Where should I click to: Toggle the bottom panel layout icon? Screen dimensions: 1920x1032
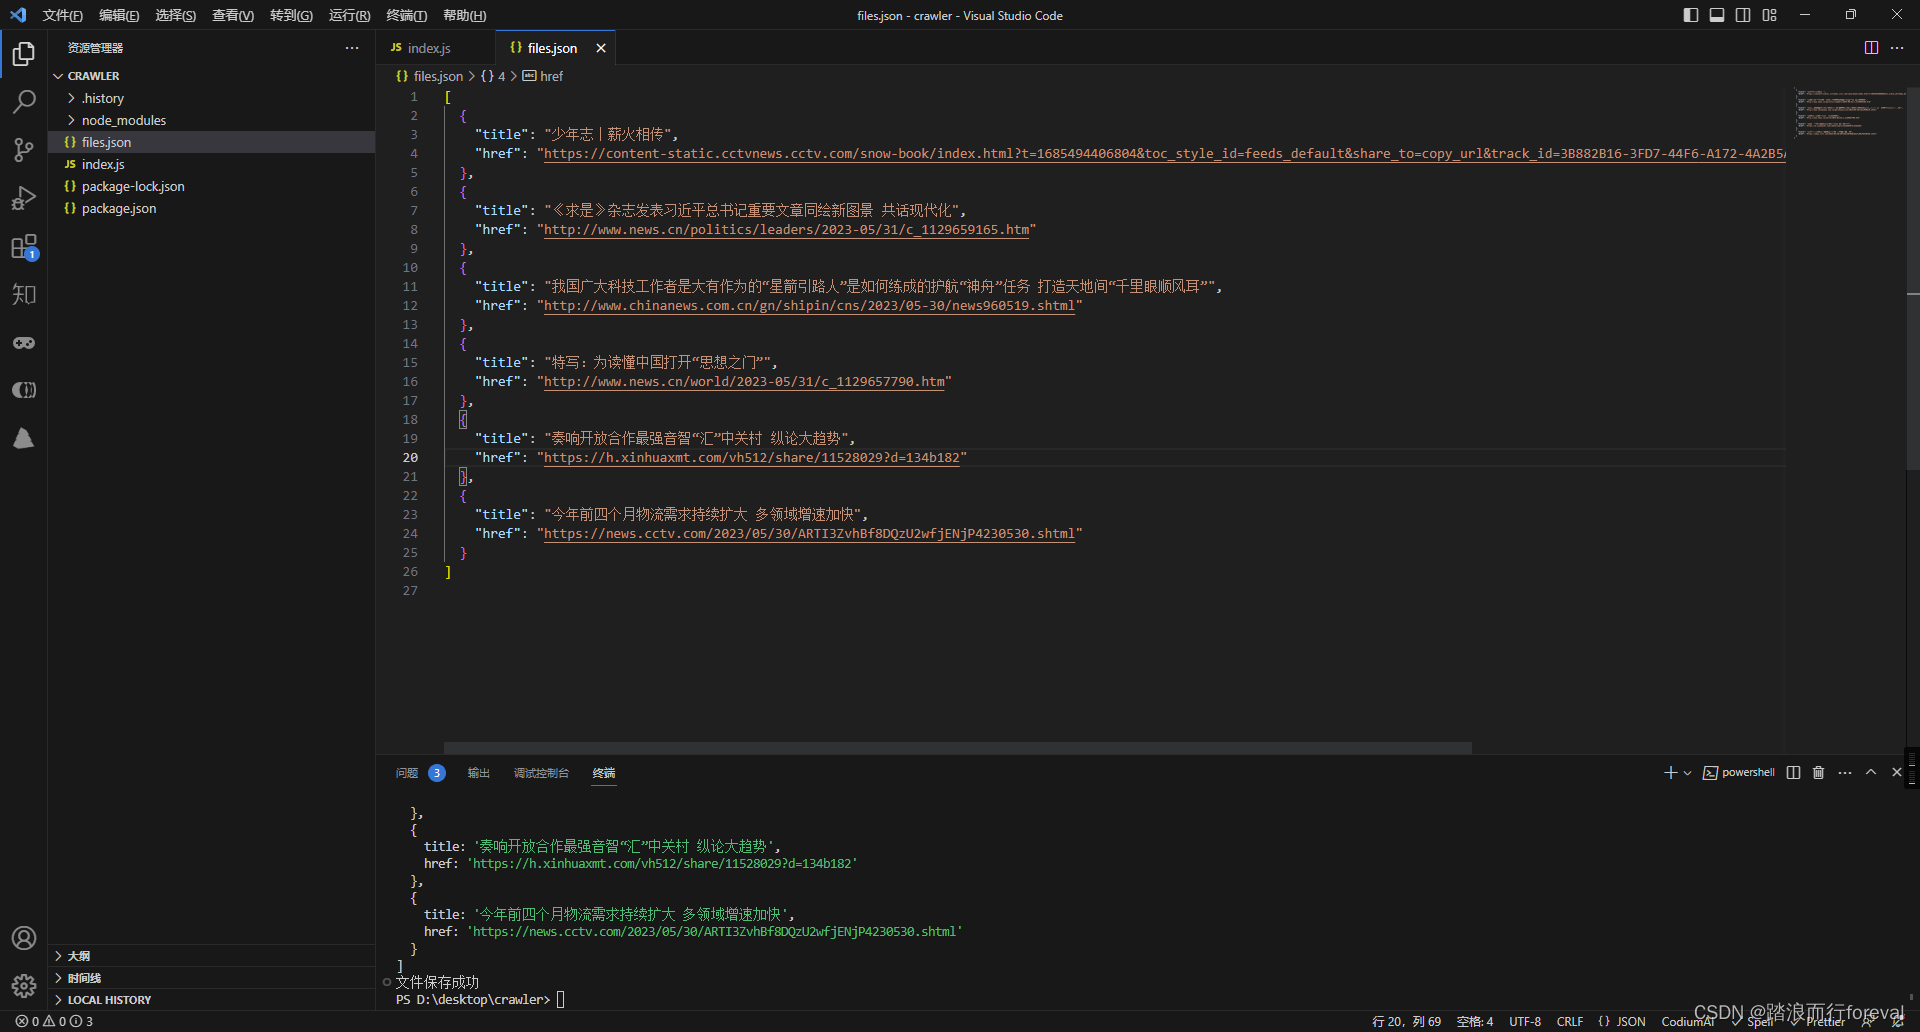coord(1717,15)
